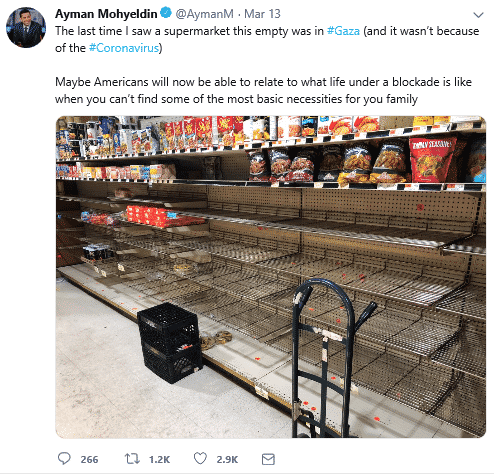Like the tweet with the heart icon

[200, 459]
